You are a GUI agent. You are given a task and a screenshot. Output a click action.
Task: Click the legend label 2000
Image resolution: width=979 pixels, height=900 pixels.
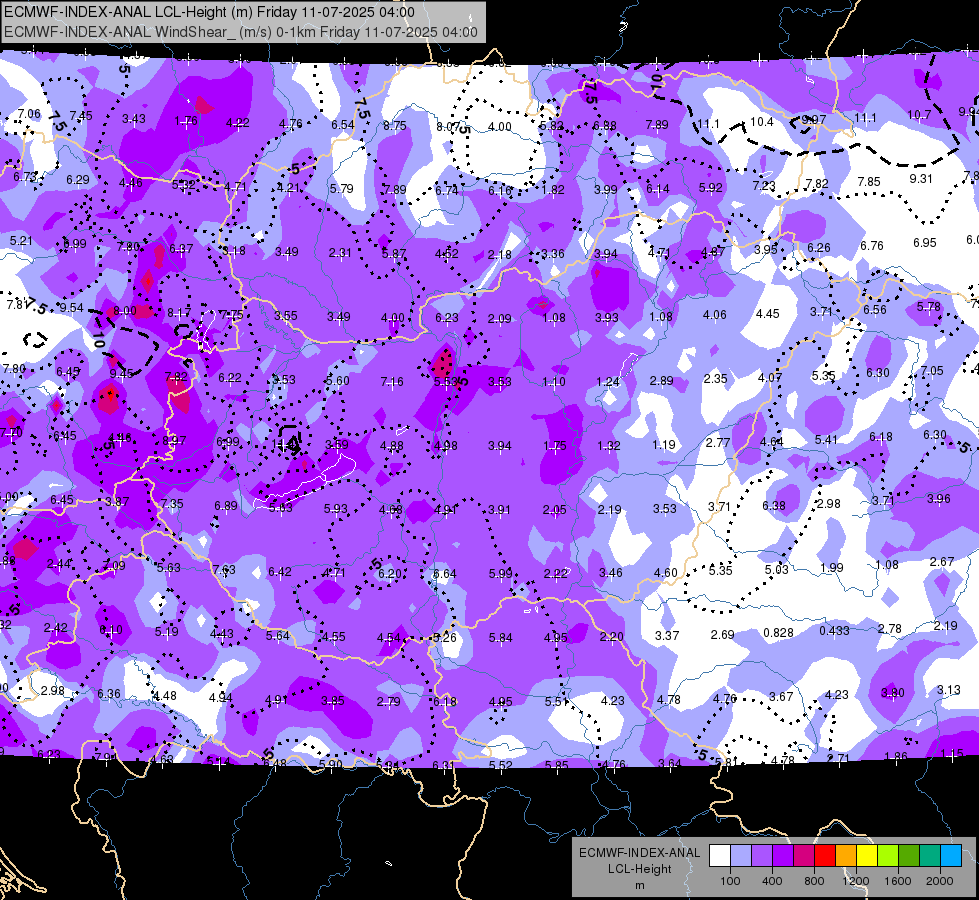(940, 881)
